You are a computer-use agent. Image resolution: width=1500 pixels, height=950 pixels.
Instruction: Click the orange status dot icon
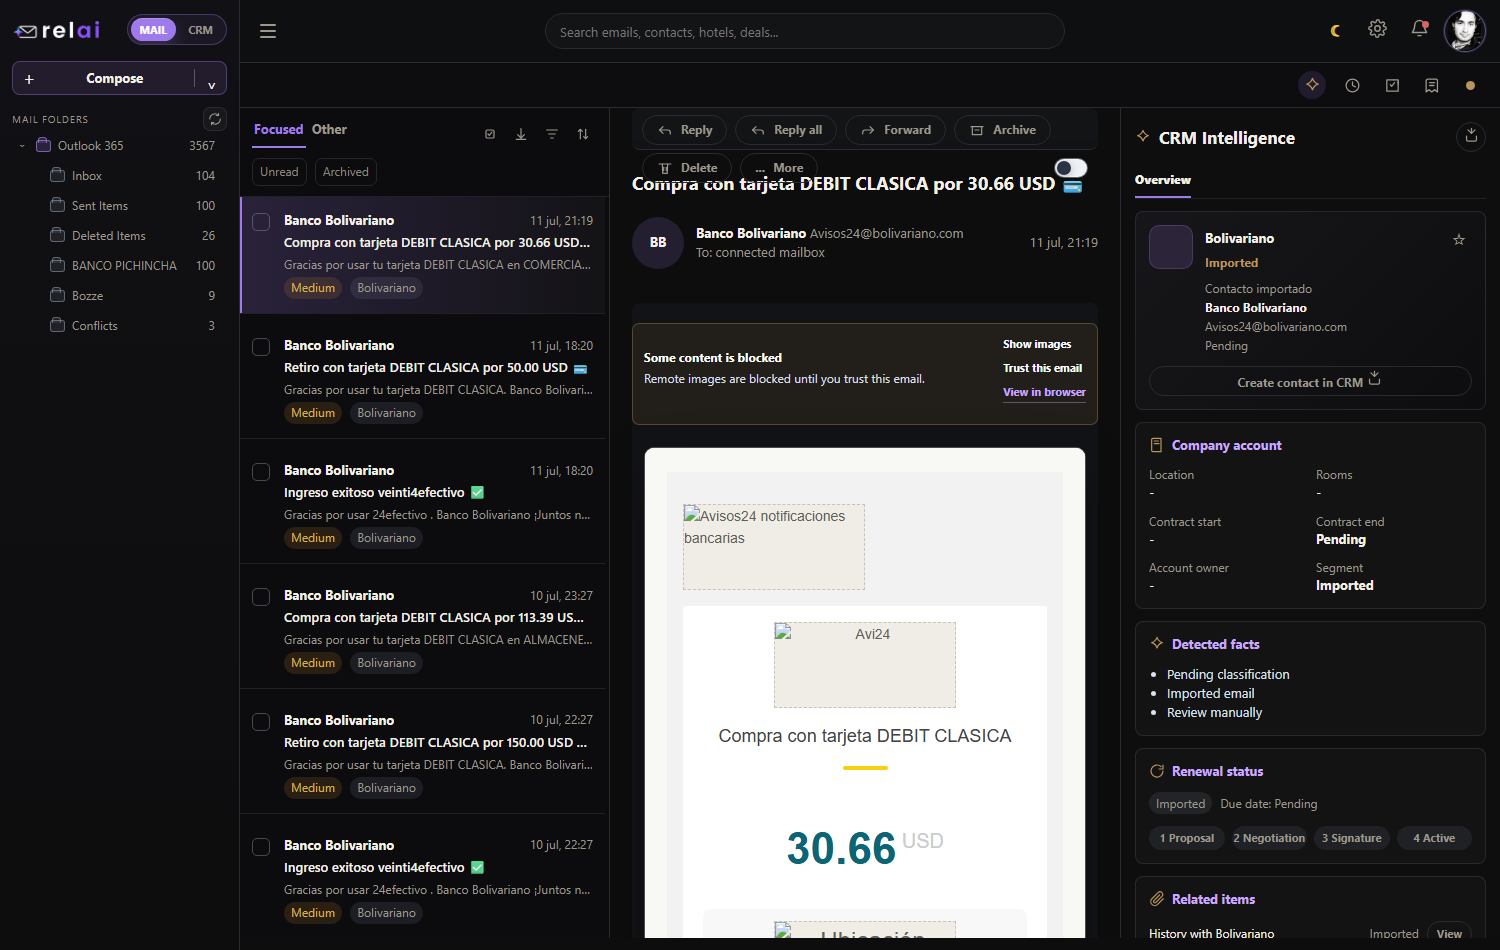pyautogui.click(x=1470, y=86)
